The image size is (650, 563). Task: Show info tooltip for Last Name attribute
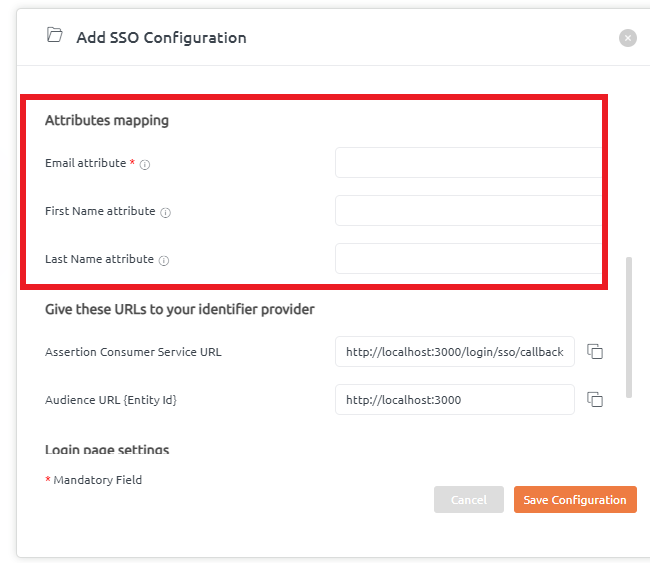pyautogui.click(x=164, y=260)
